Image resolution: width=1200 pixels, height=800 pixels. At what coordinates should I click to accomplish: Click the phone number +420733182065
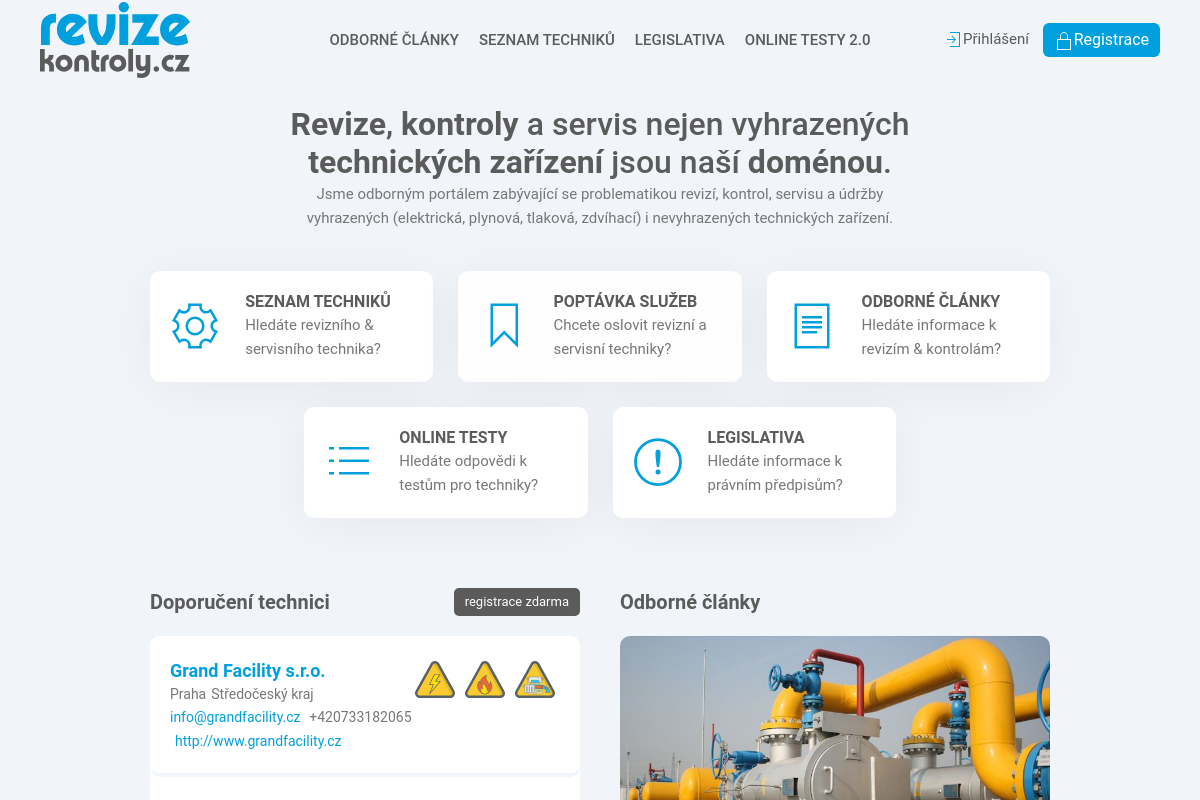coord(360,717)
